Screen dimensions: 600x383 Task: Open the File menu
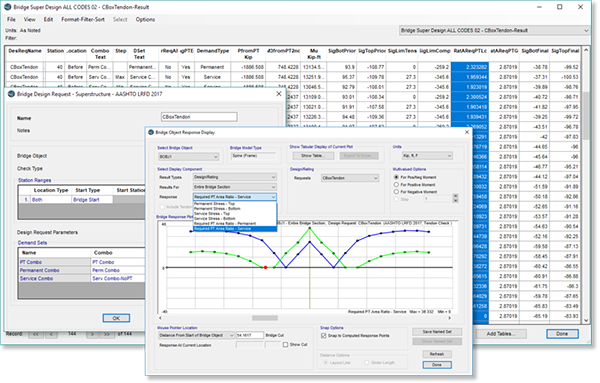pos(11,19)
